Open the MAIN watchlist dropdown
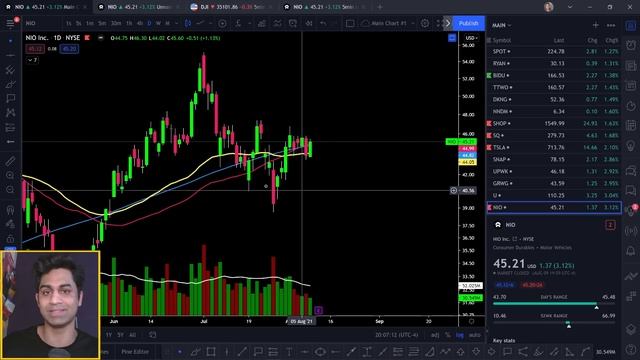This screenshot has height=360, width=640. pos(501,25)
